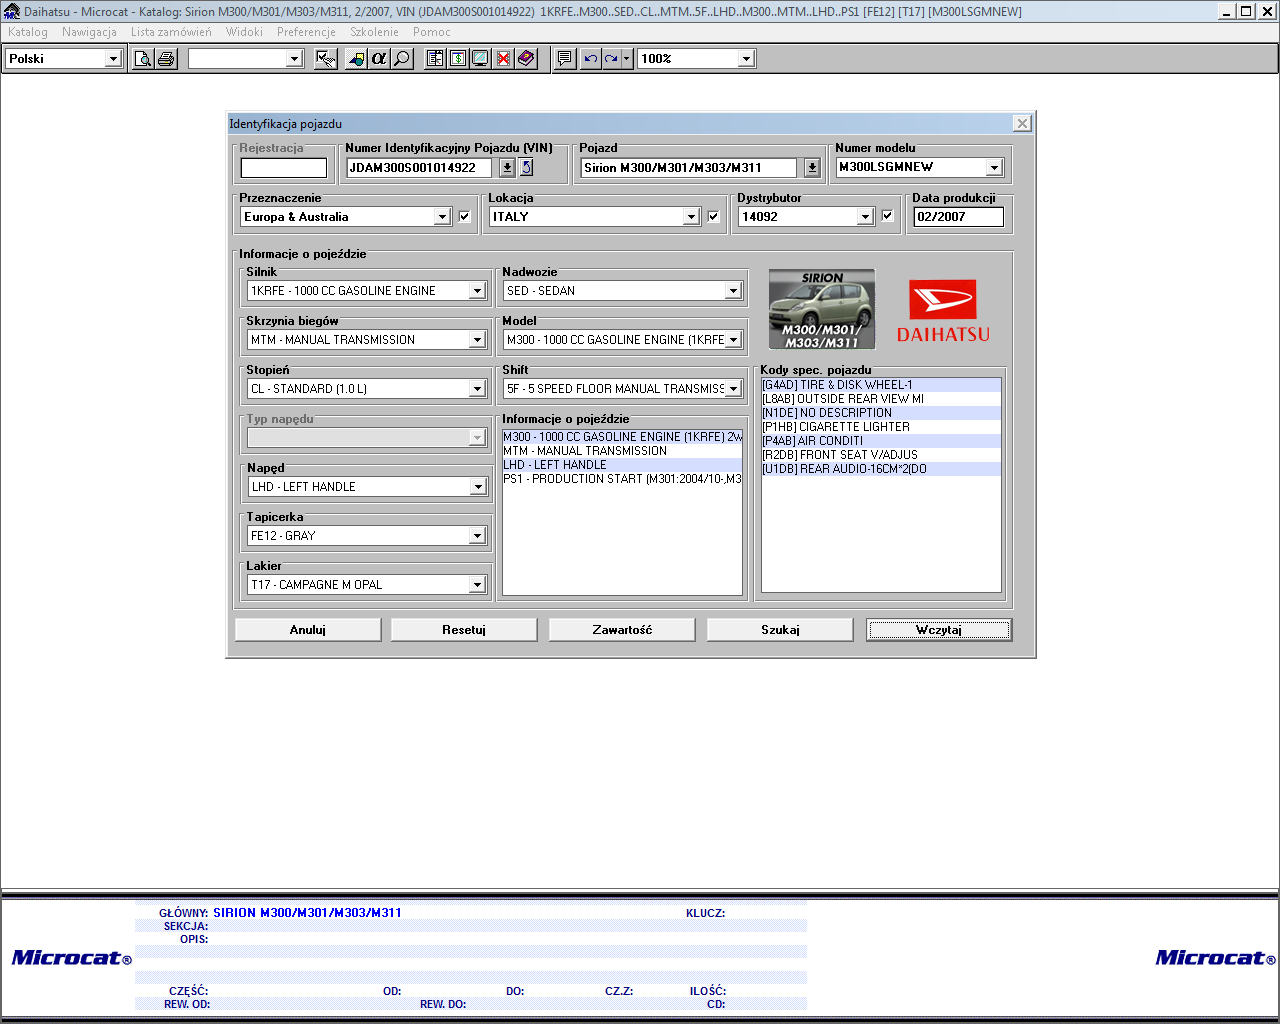Click the VIN number input field
1280x1024 pixels.
click(x=419, y=168)
